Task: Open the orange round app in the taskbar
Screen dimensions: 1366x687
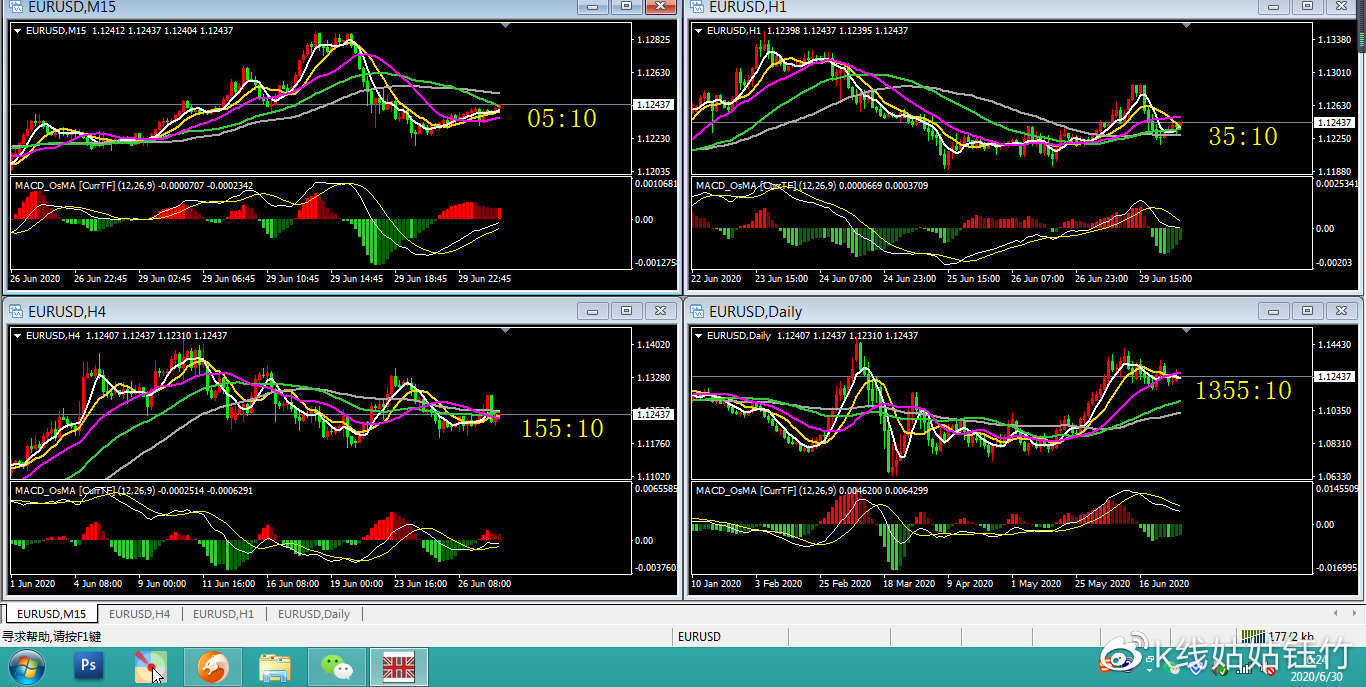Action: 213,666
